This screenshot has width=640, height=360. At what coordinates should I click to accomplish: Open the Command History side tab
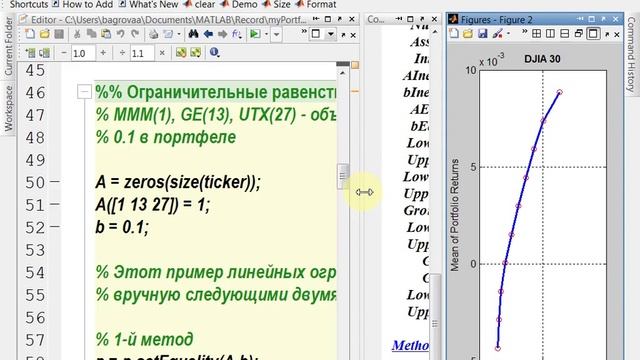632,54
